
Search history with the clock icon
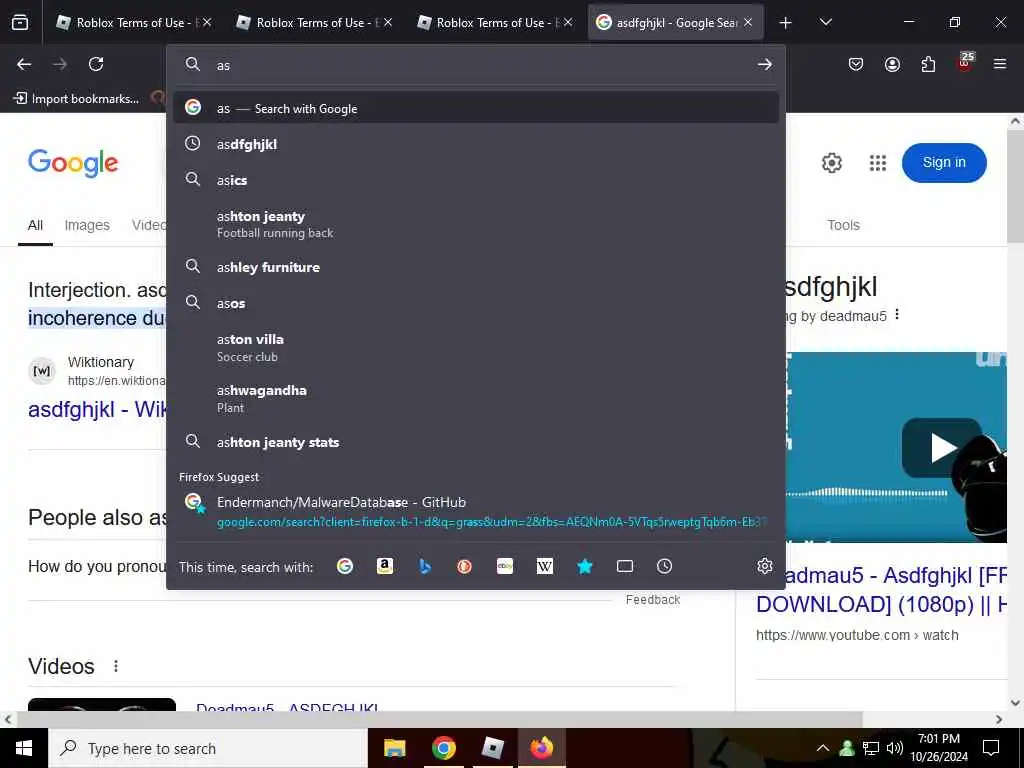coord(664,566)
